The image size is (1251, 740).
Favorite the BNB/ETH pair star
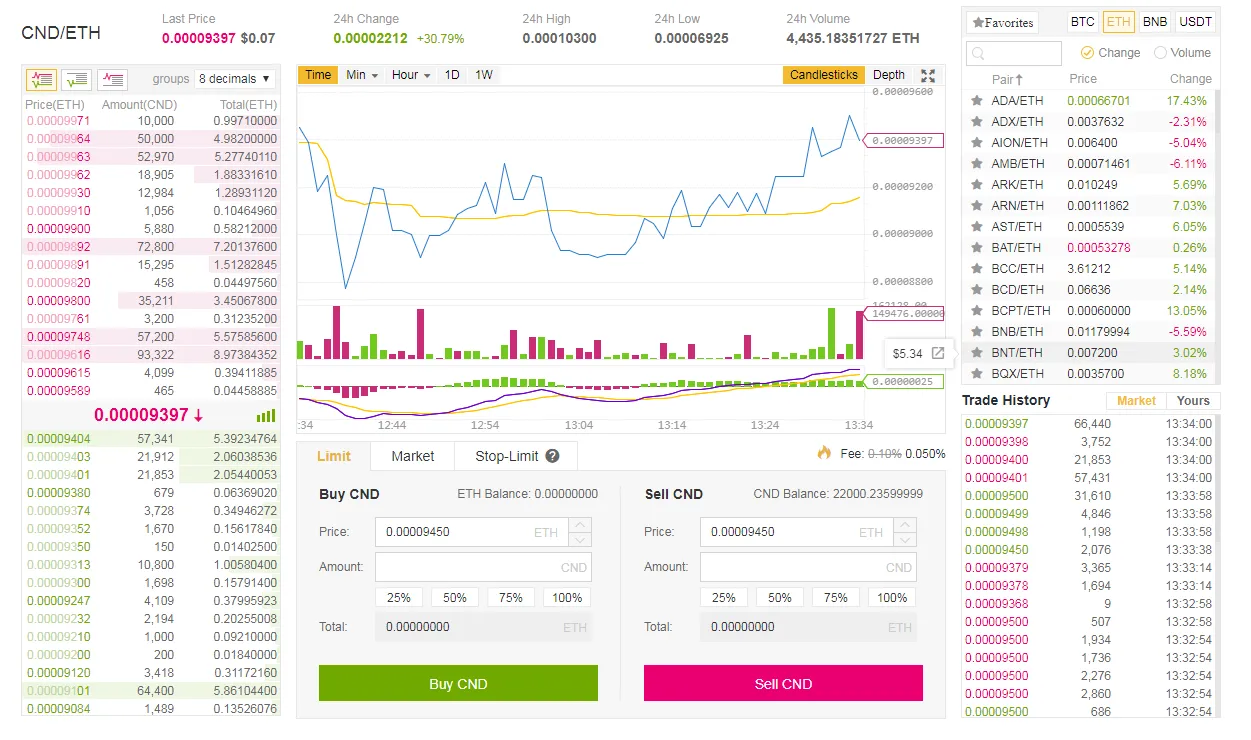(x=977, y=332)
